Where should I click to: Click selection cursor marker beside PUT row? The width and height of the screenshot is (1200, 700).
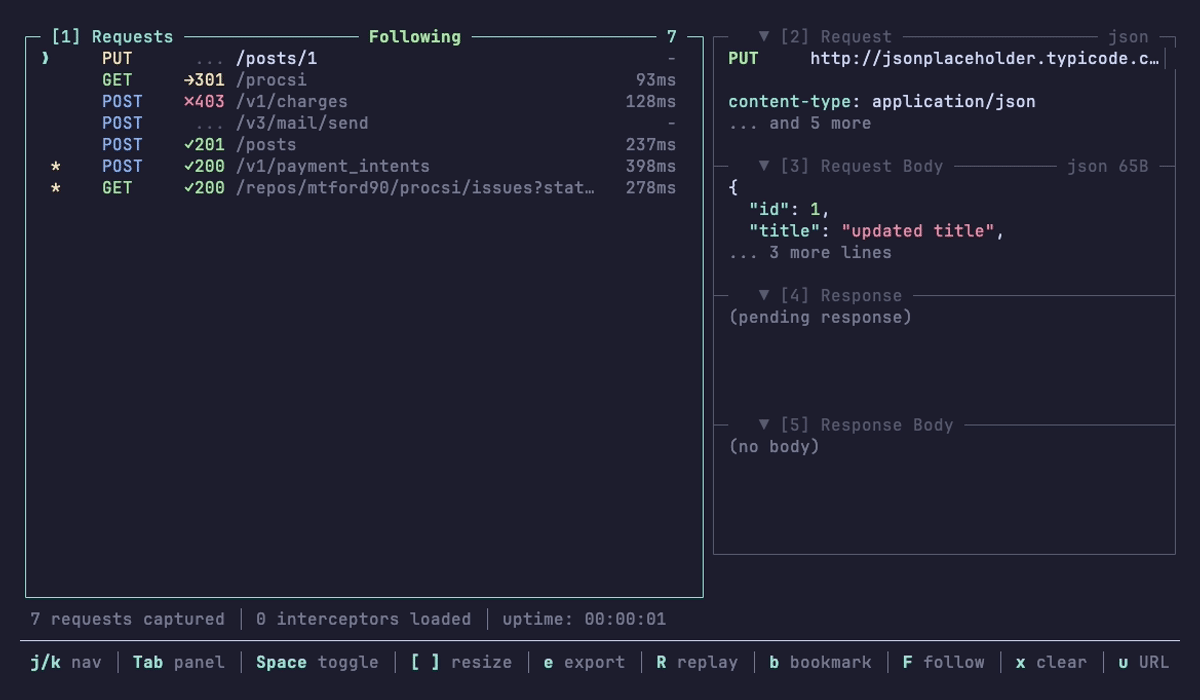click(45, 59)
